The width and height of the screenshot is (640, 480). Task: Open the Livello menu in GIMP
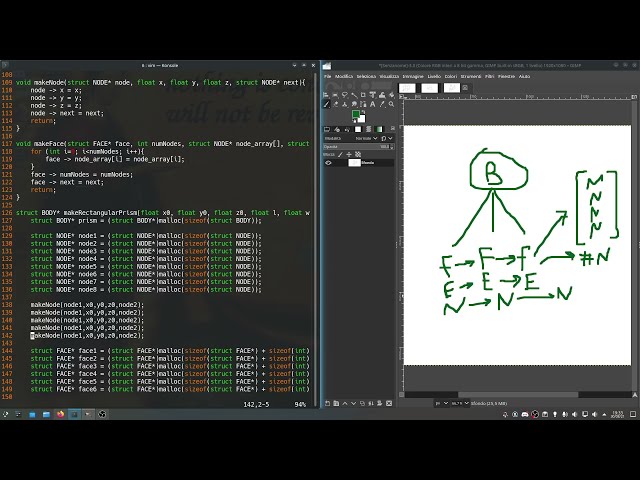coord(434,76)
